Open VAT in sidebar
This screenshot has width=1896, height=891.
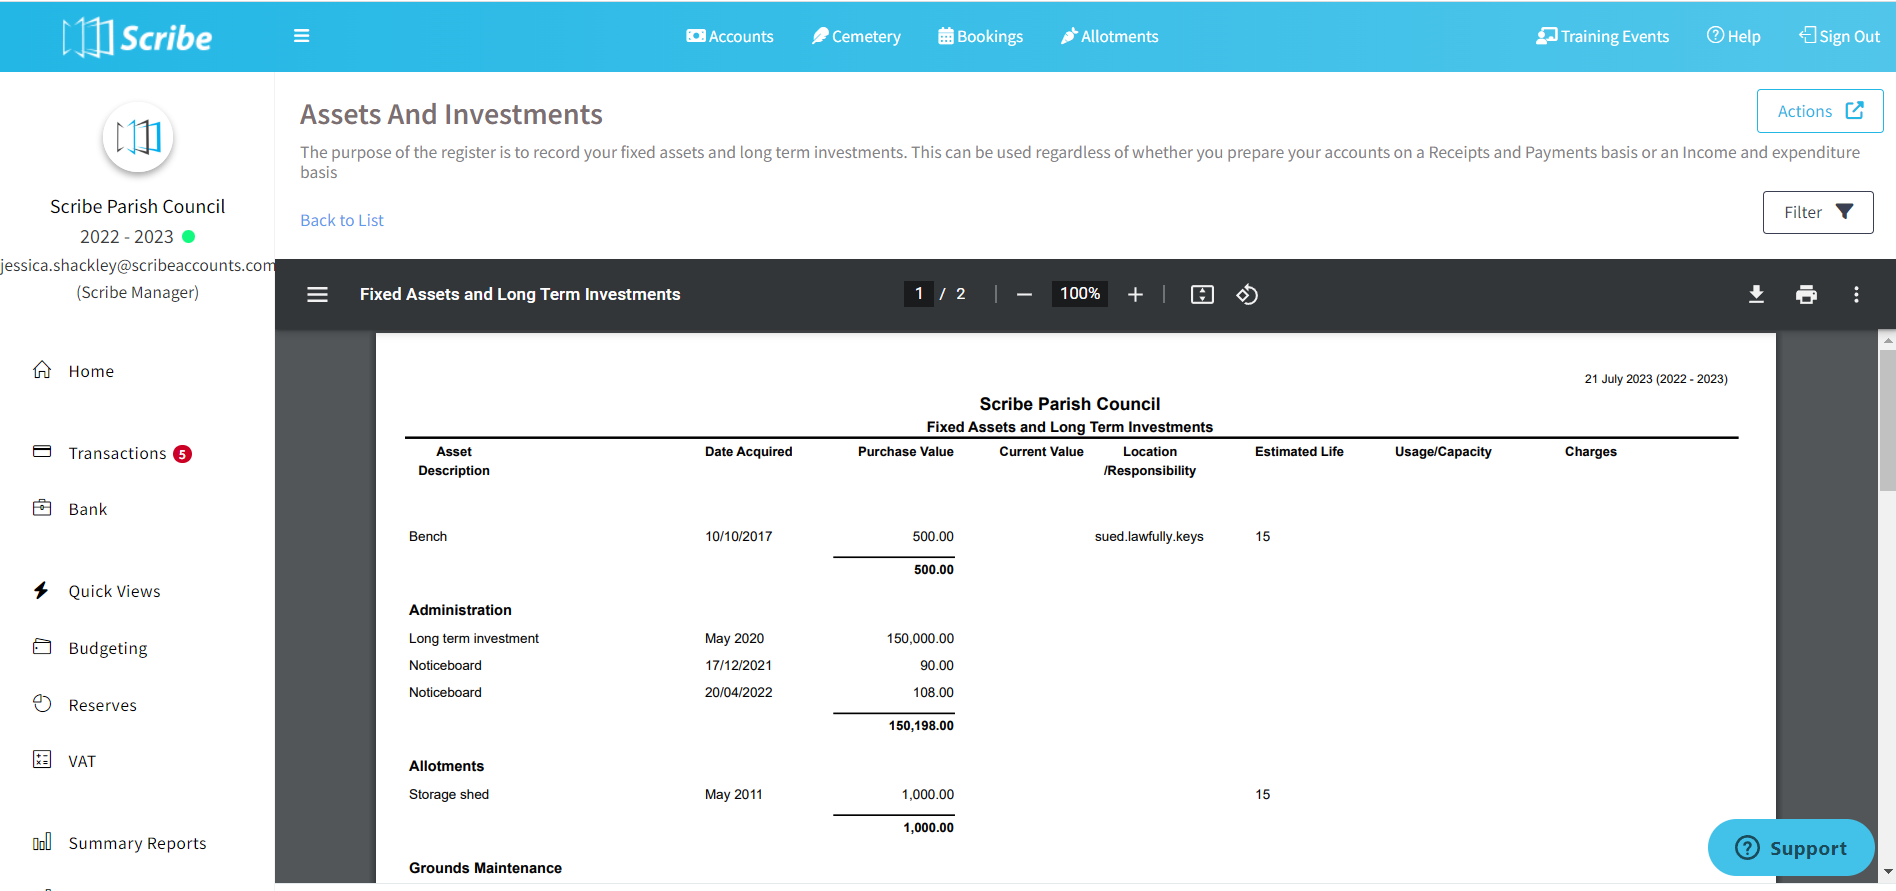point(82,761)
